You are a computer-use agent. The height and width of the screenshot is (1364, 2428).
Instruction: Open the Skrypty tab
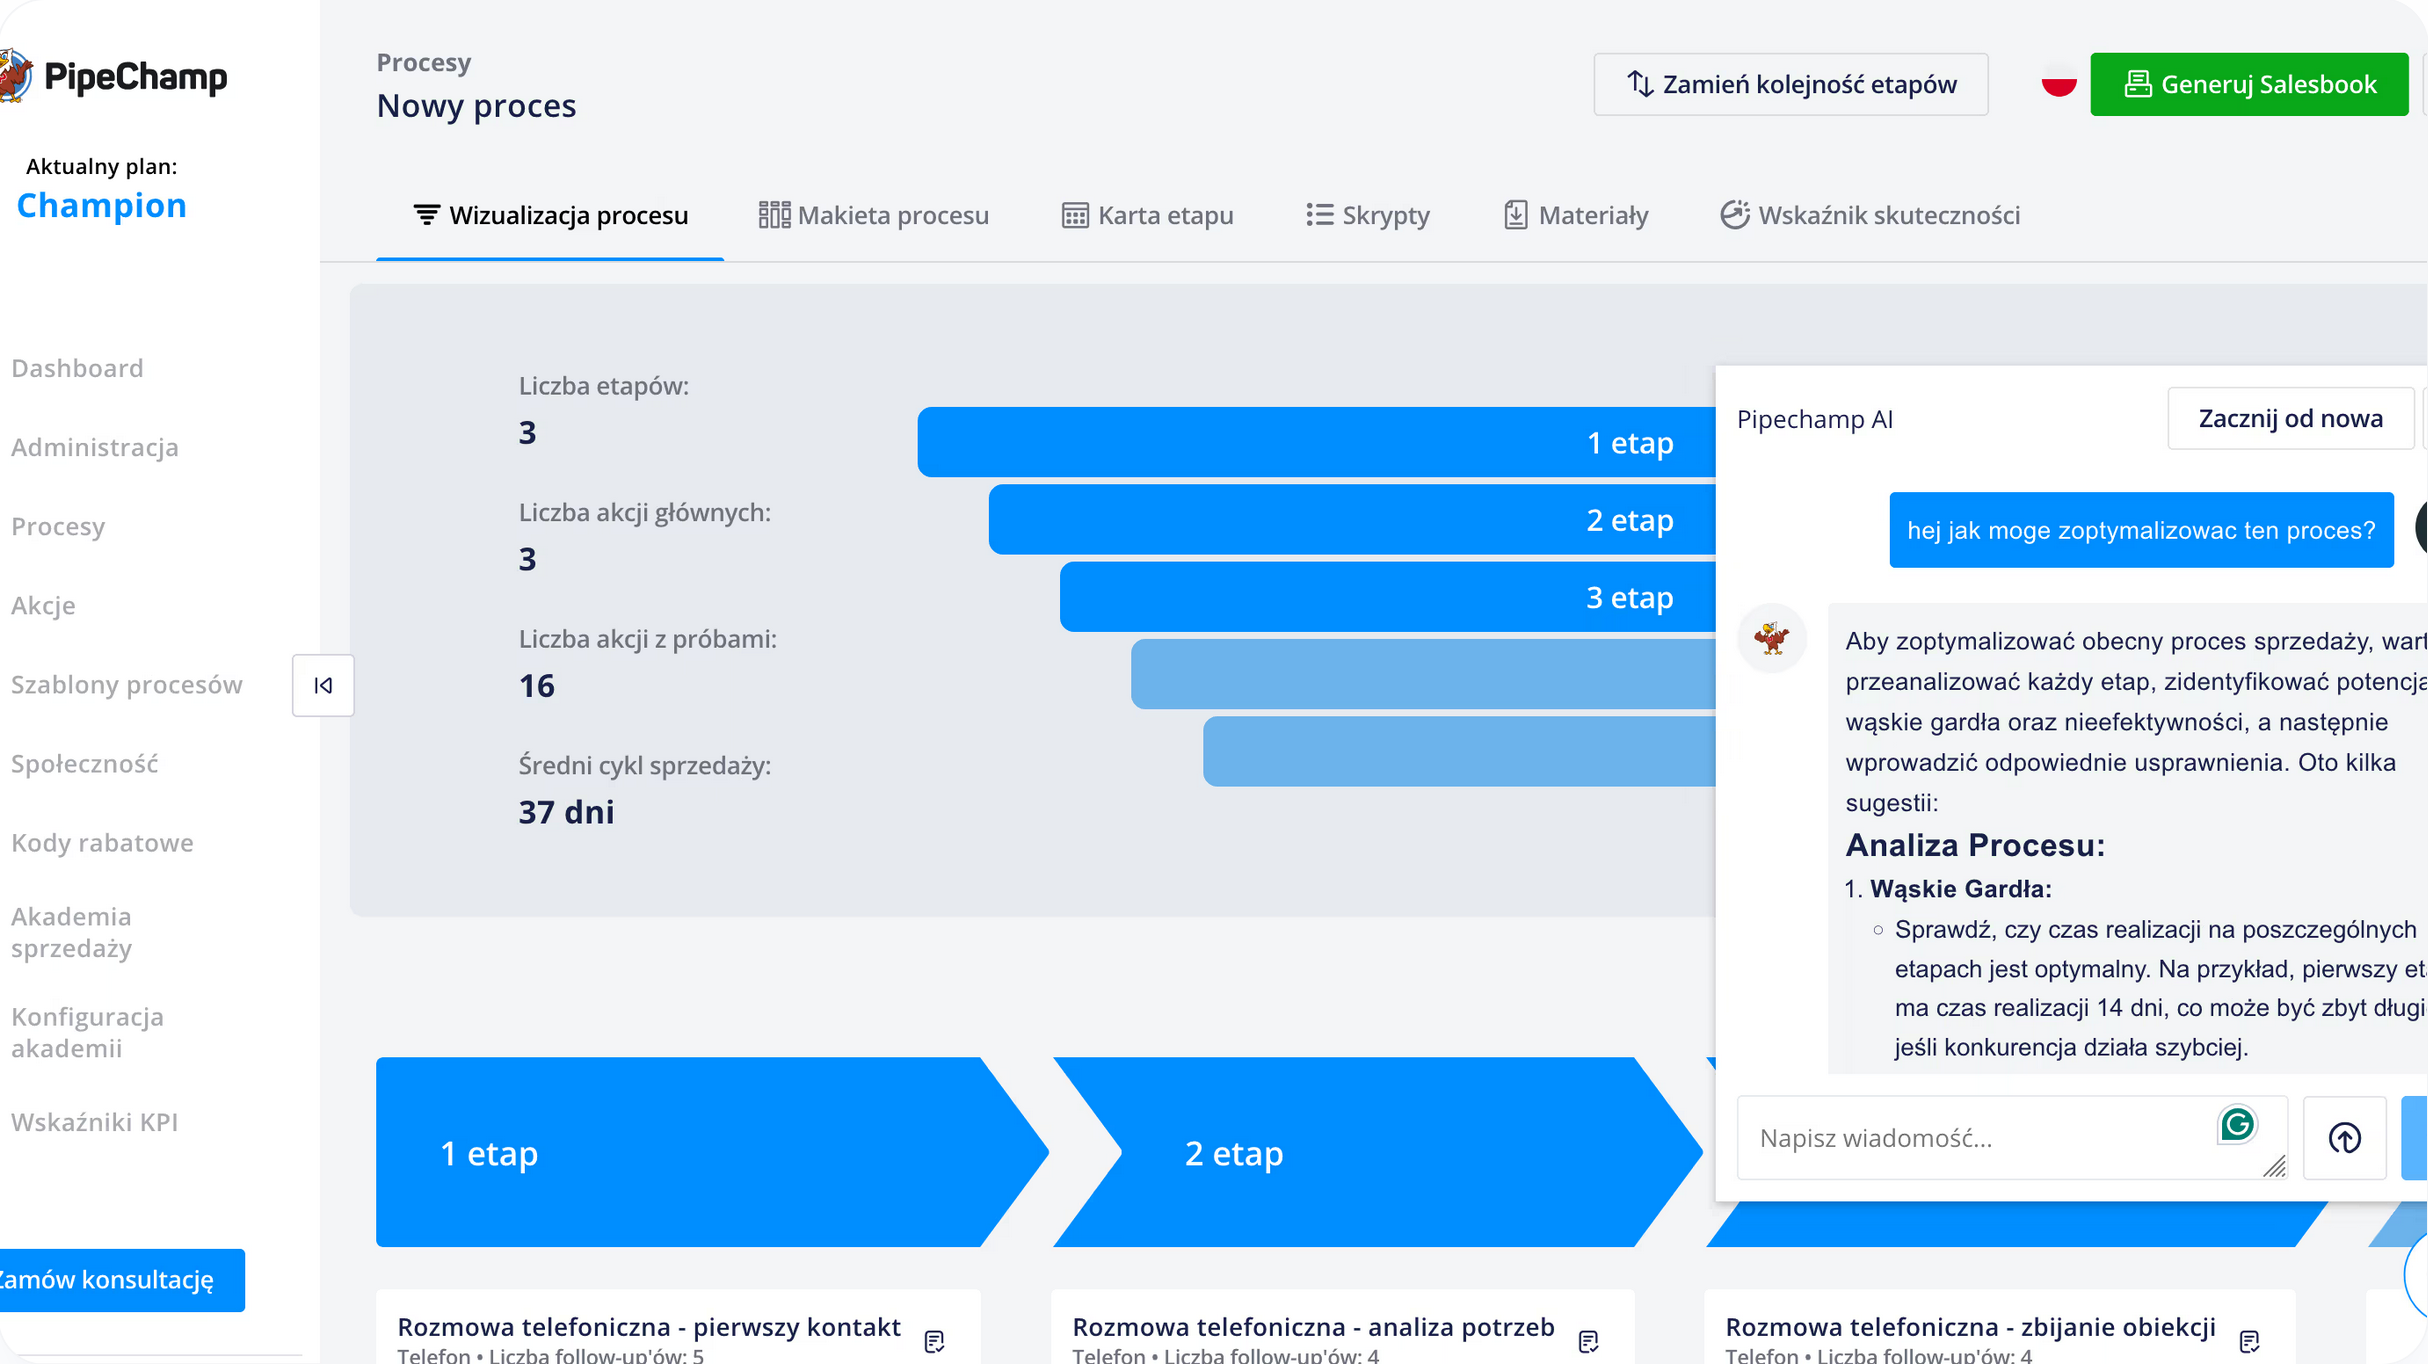[x=1367, y=215]
